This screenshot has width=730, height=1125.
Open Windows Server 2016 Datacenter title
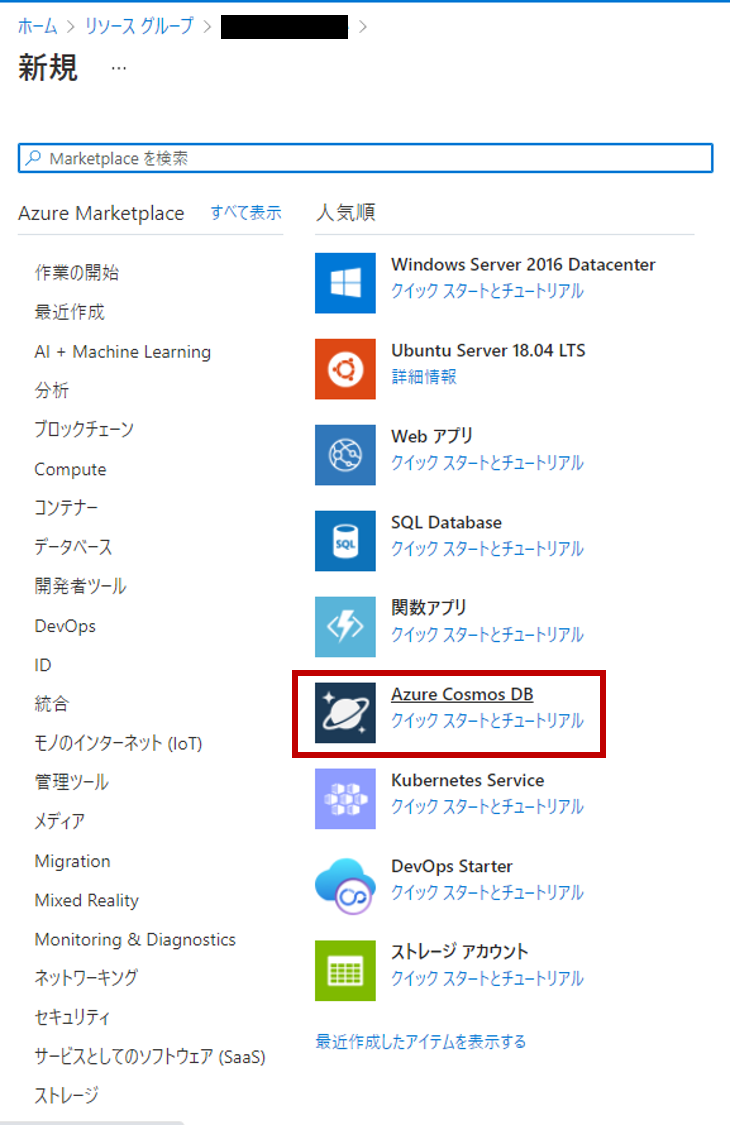523,265
